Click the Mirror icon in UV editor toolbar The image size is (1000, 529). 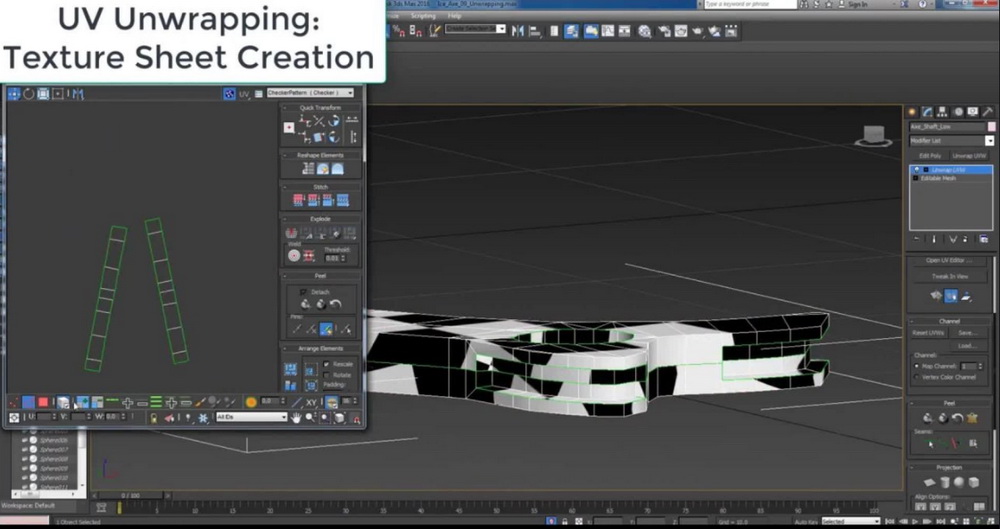[76, 93]
